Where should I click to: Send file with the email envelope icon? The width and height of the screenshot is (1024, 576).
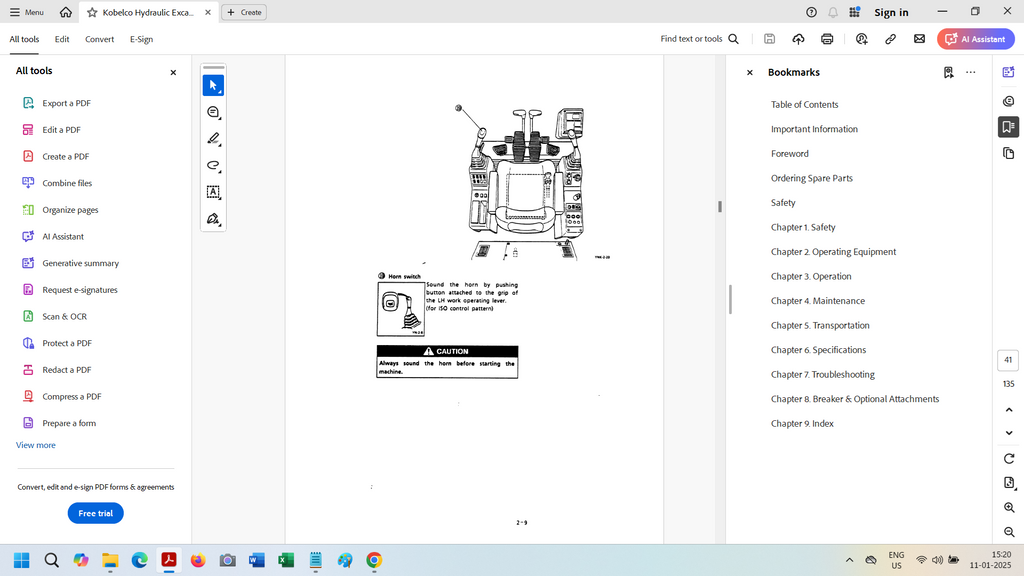(919, 39)
